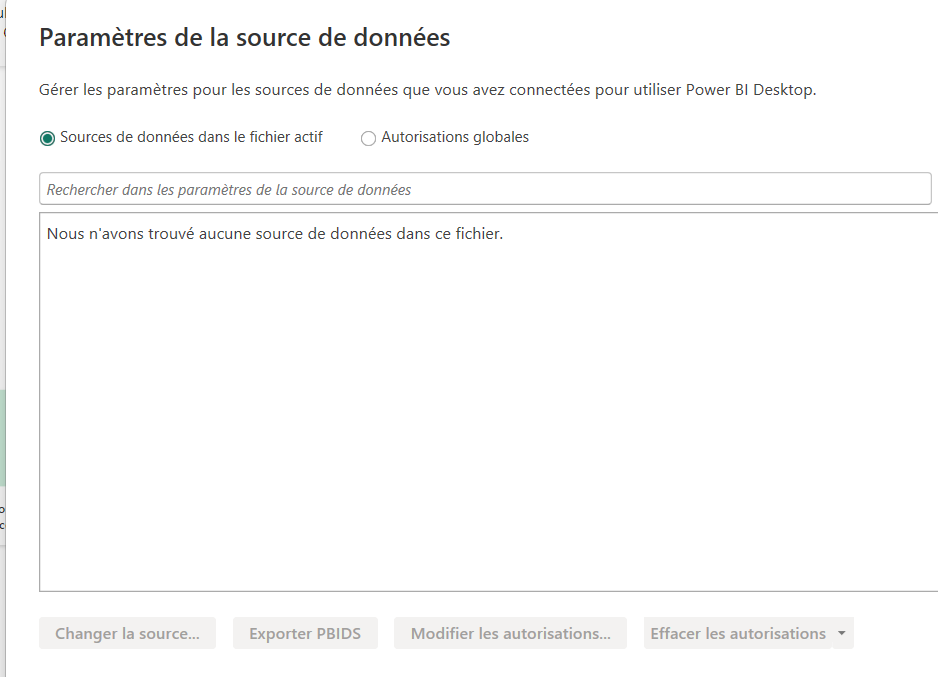Screen dimensions: 938x677
Task: Click the 'Exporter PBIDS' button
Action: pos(305,633)
